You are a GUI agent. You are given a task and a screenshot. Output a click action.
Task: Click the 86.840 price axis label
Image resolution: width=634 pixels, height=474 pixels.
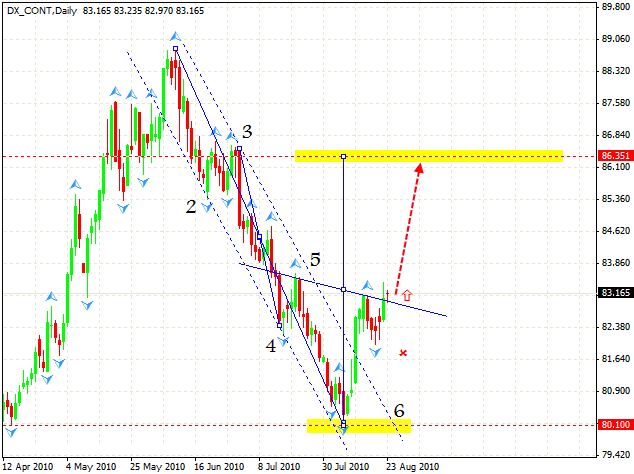click(616, 135)
